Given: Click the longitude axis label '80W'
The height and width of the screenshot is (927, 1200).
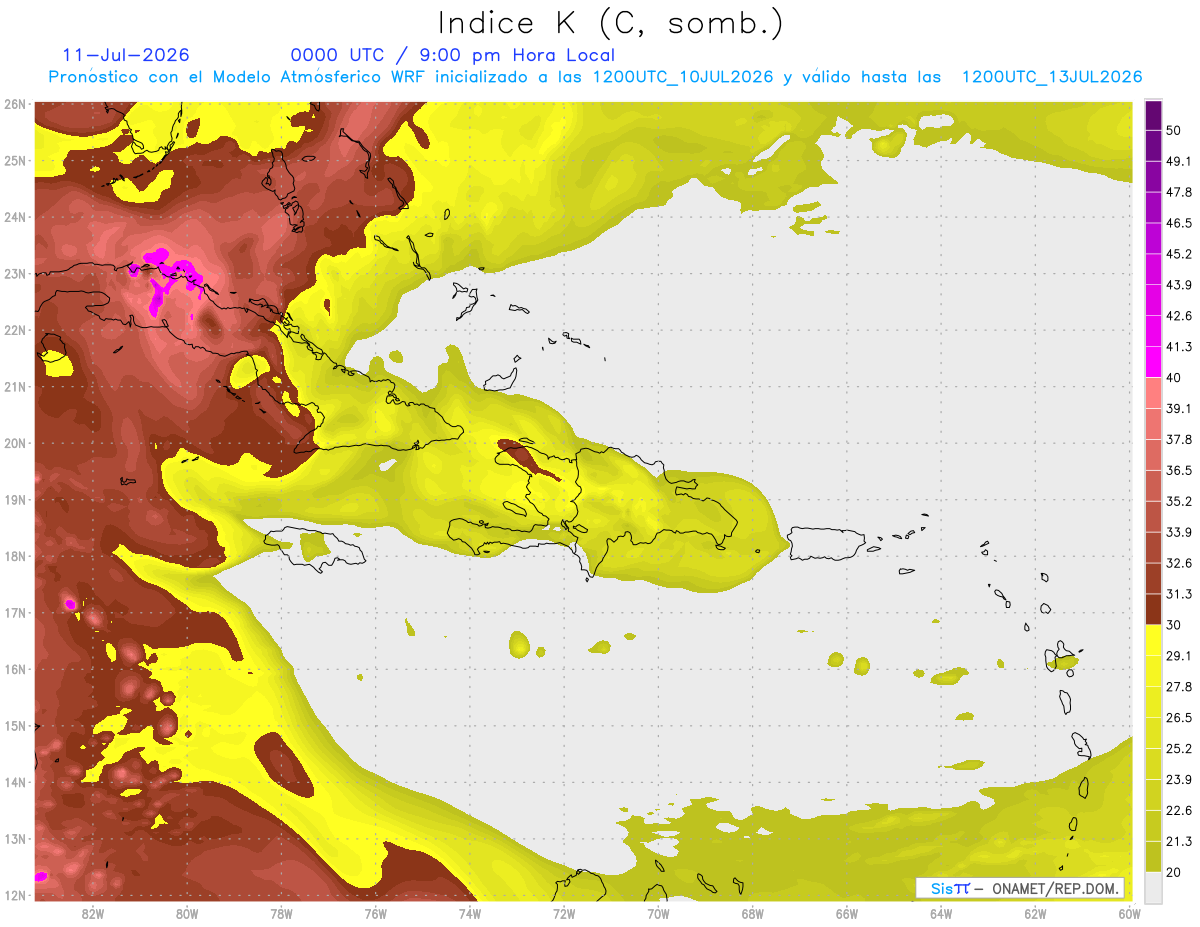Looking at the screenshot, I should tap(187, 913).
